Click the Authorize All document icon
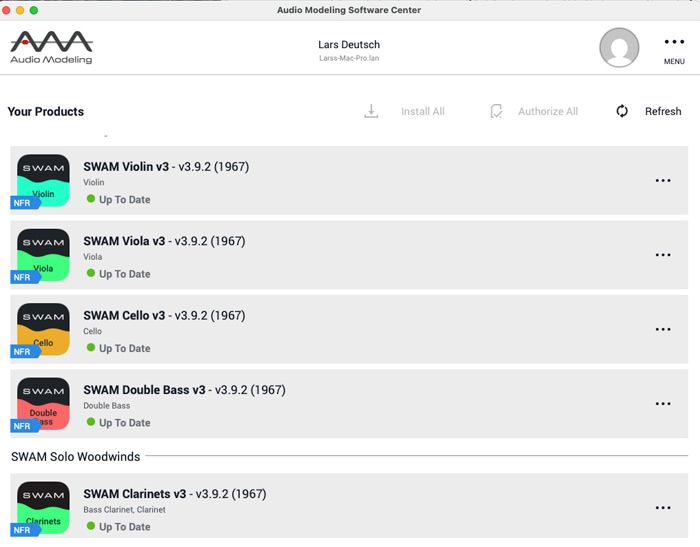This screenshot has height=547, width=700. (496, 111)
